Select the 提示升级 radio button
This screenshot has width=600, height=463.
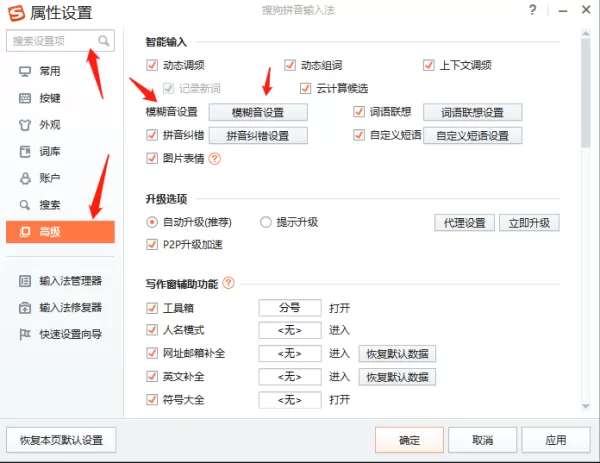pyautogui.click(x=266, y=222)
